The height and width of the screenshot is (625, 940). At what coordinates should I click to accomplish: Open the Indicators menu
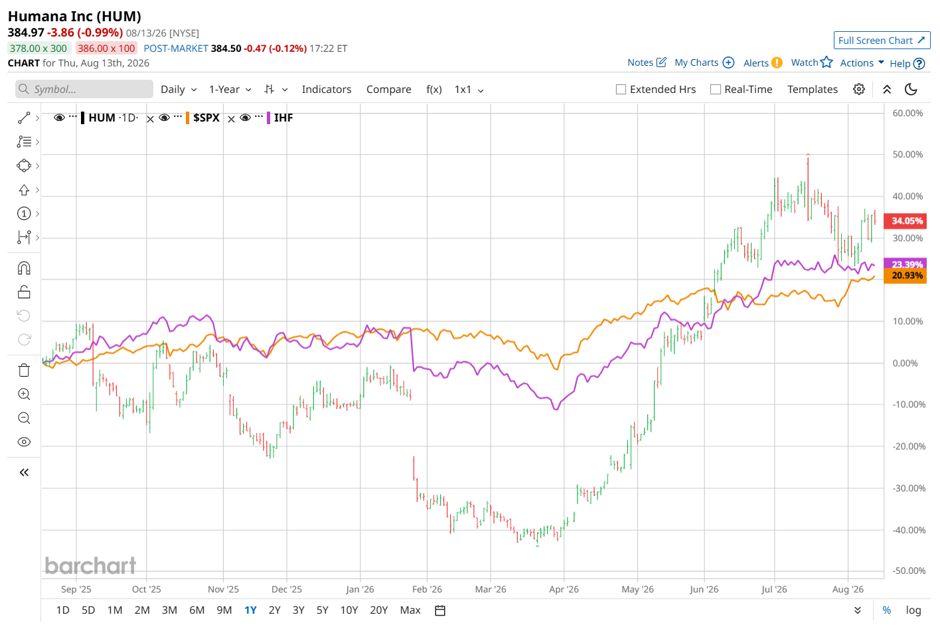pos(326,89)
